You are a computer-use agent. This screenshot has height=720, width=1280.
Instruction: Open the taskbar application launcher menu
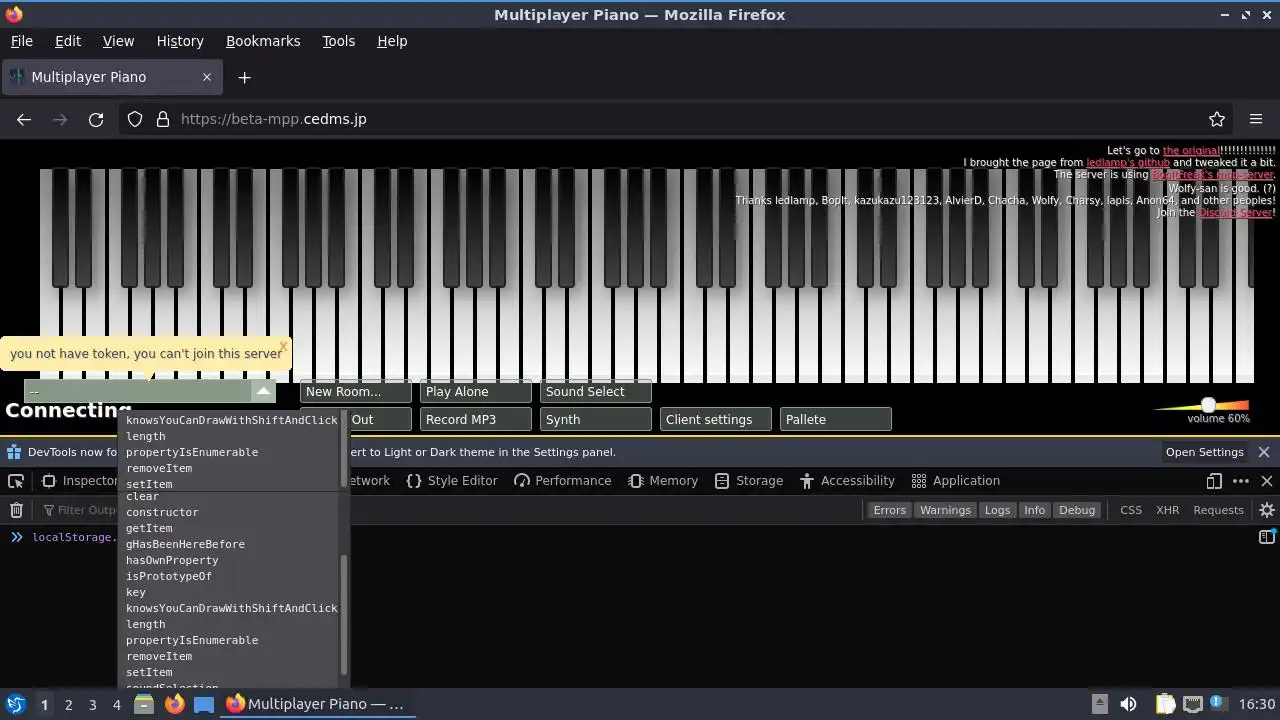click(x=15, y=704)
